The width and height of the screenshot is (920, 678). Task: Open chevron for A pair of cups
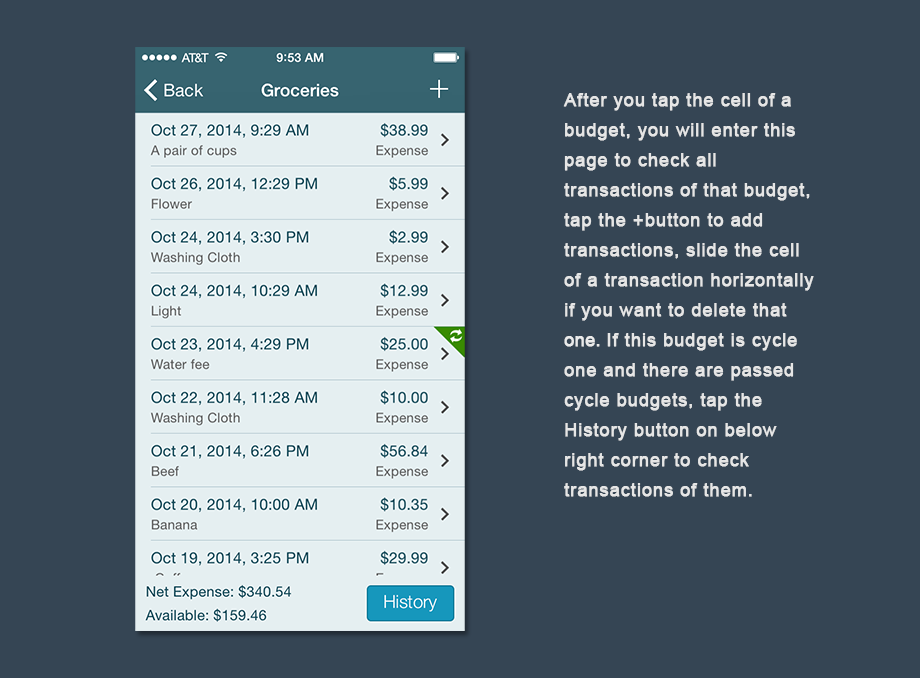coord(445,140)
